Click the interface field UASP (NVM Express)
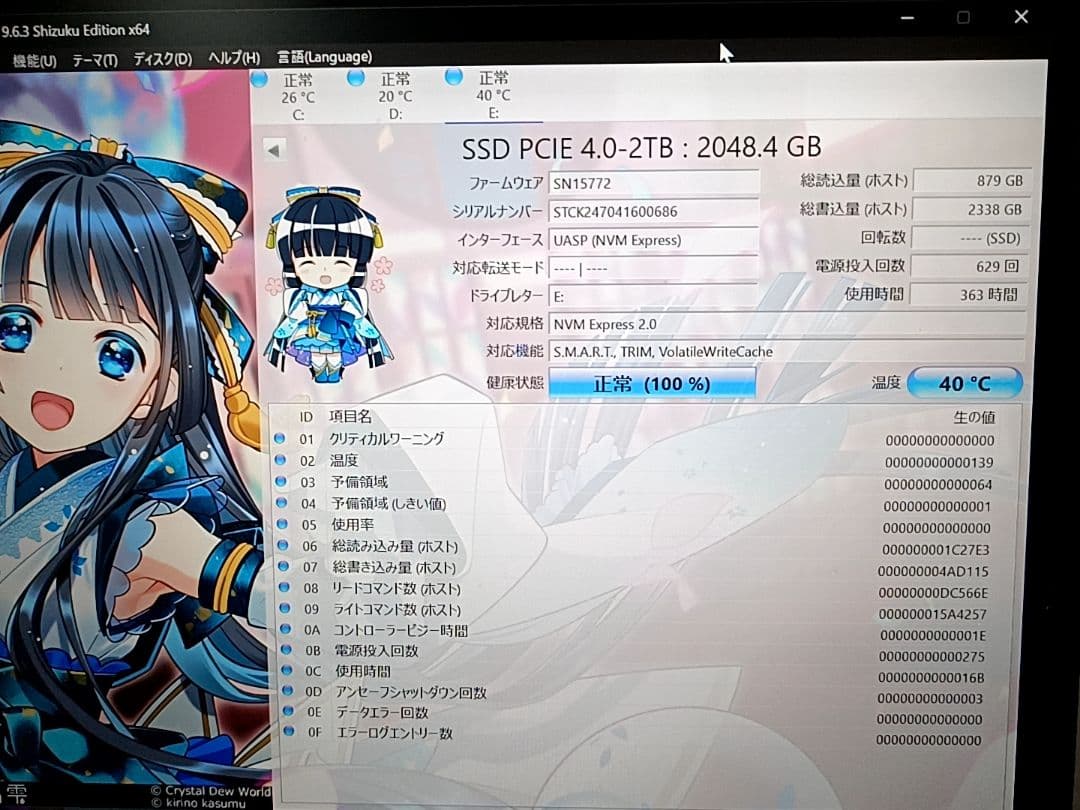 [x=654, y=240]
